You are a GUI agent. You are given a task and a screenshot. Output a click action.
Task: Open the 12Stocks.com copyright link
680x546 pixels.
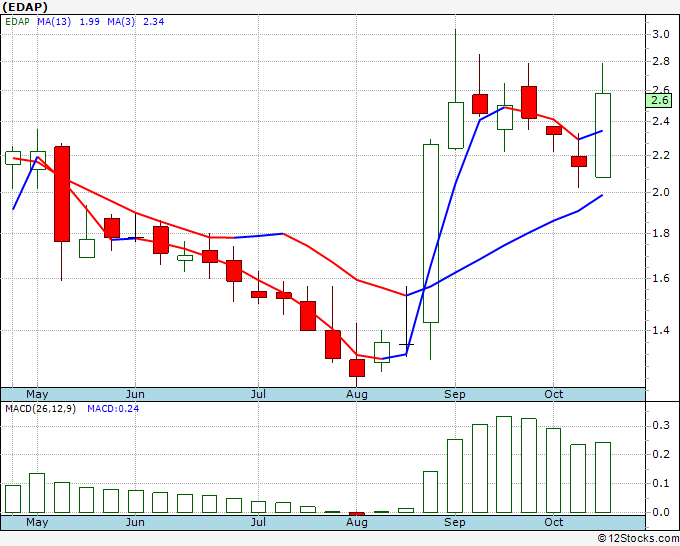coord(638,539)
